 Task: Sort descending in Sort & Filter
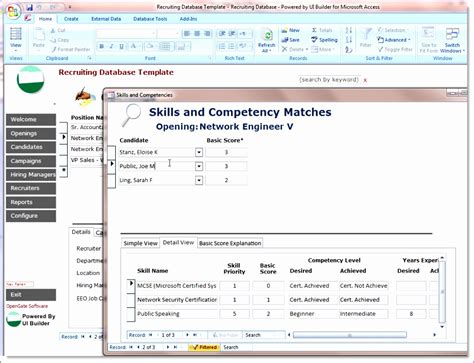tap(349, 40)
